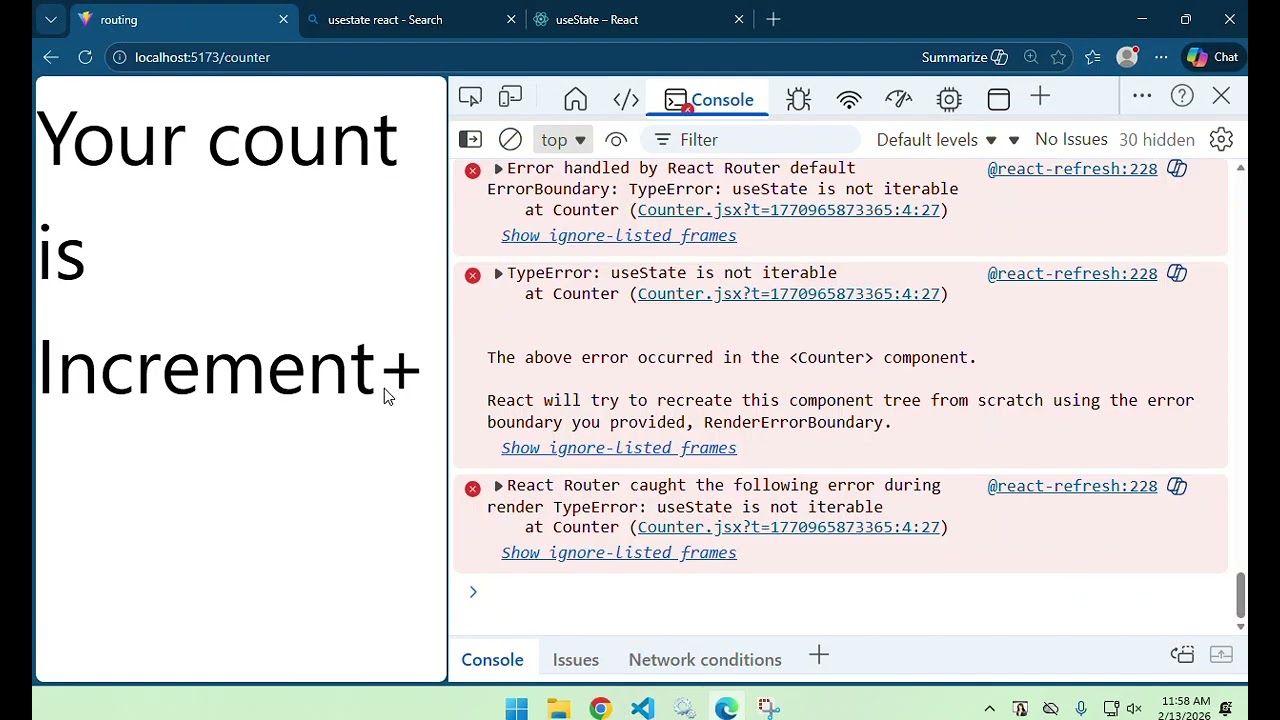The width and height of the screenshot is (1280, 720).
Task: Expand the 'React Router caught the following' message
Action: click(x=498, y=486)
